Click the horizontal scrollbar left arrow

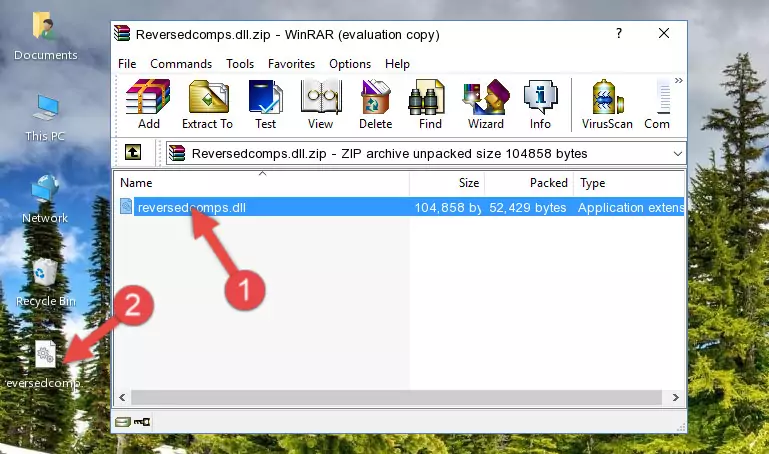pyautogui.click(x=123, y=397)
